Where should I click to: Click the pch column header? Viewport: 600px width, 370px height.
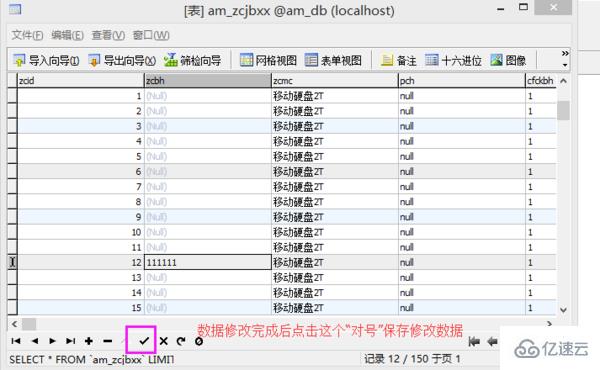click(462, 81)
